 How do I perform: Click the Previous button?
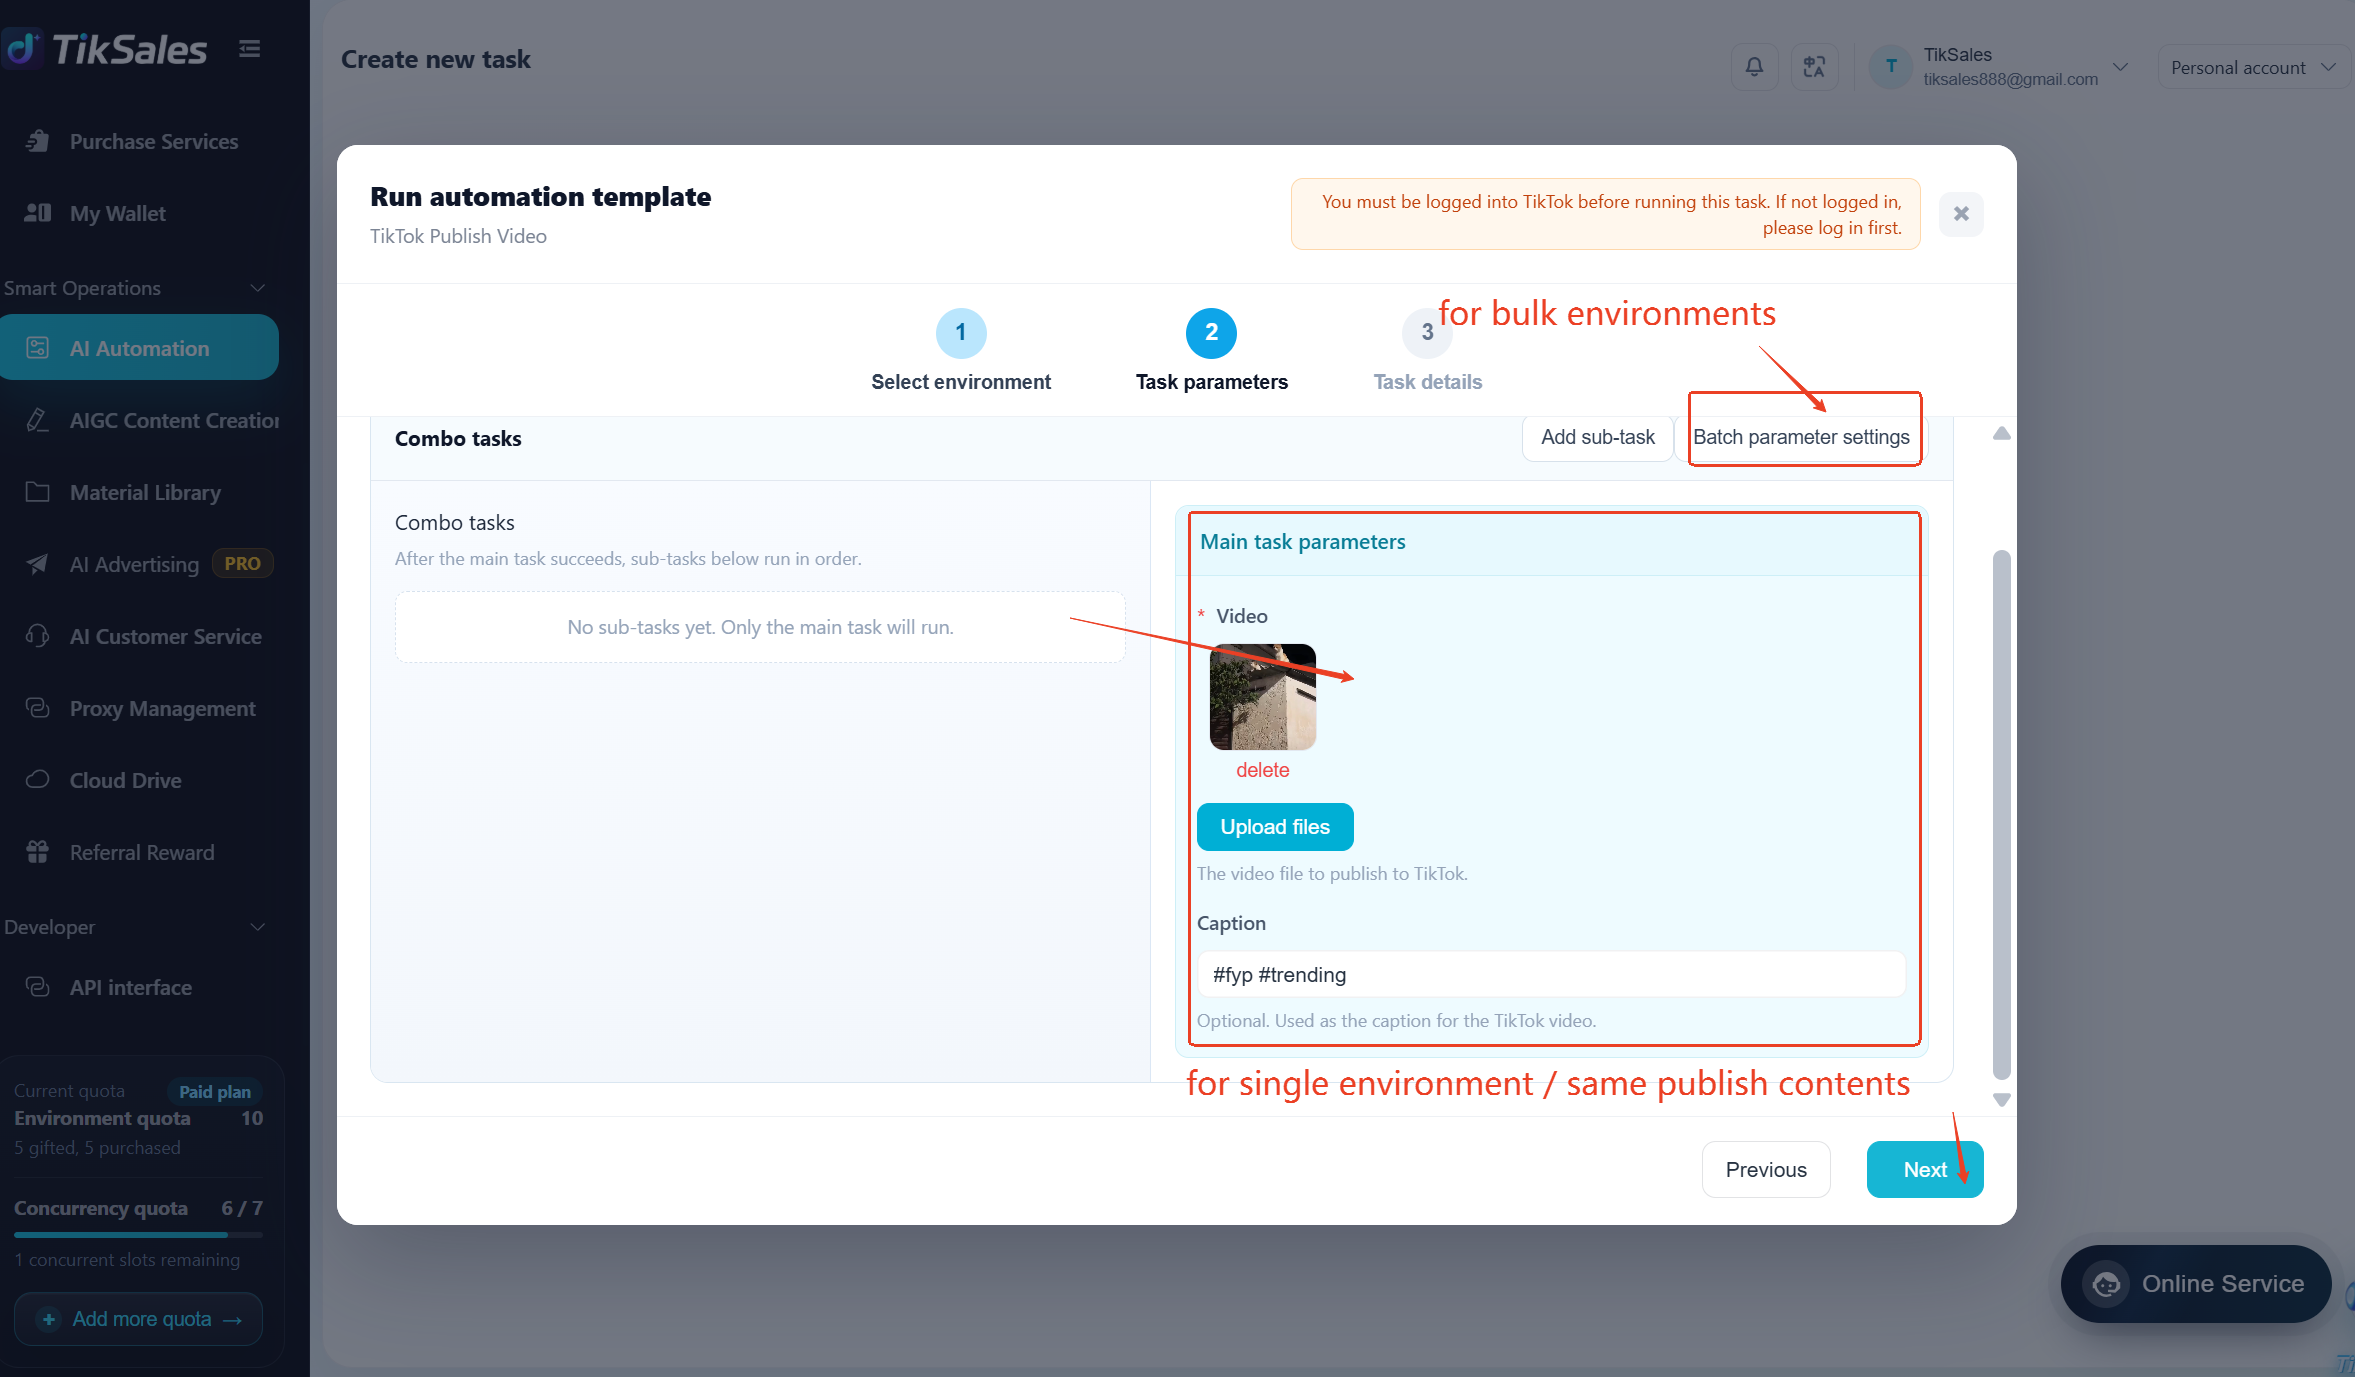click(1766, 1170)
